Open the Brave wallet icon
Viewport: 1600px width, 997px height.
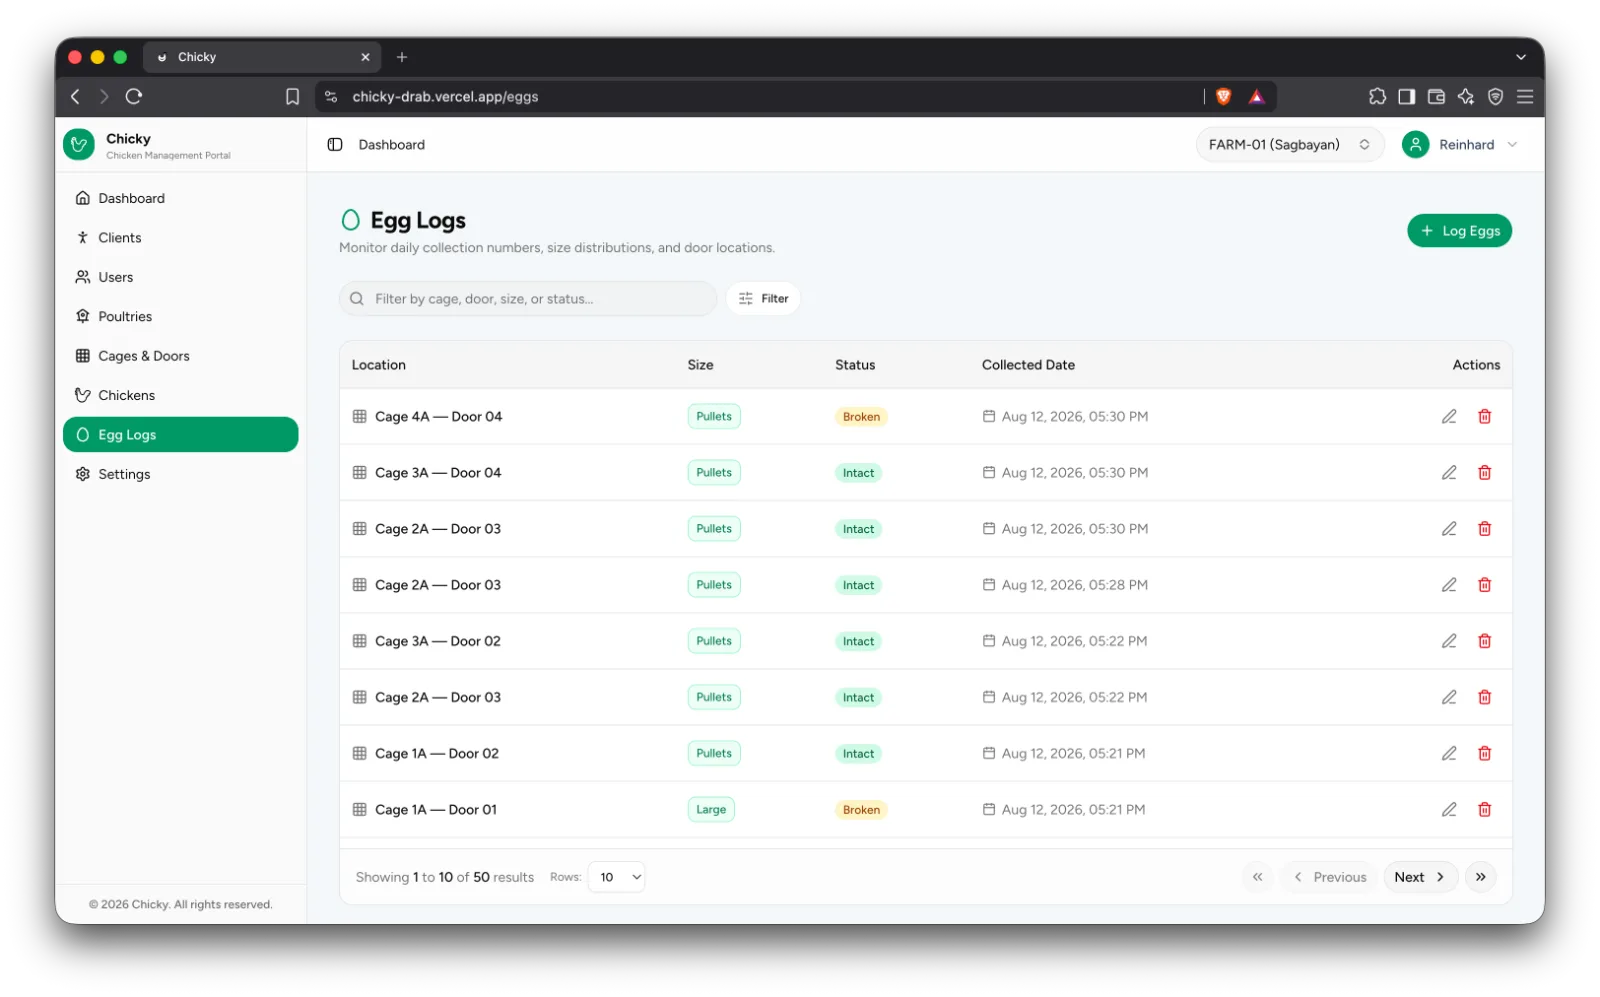[x=1436, y=97]
